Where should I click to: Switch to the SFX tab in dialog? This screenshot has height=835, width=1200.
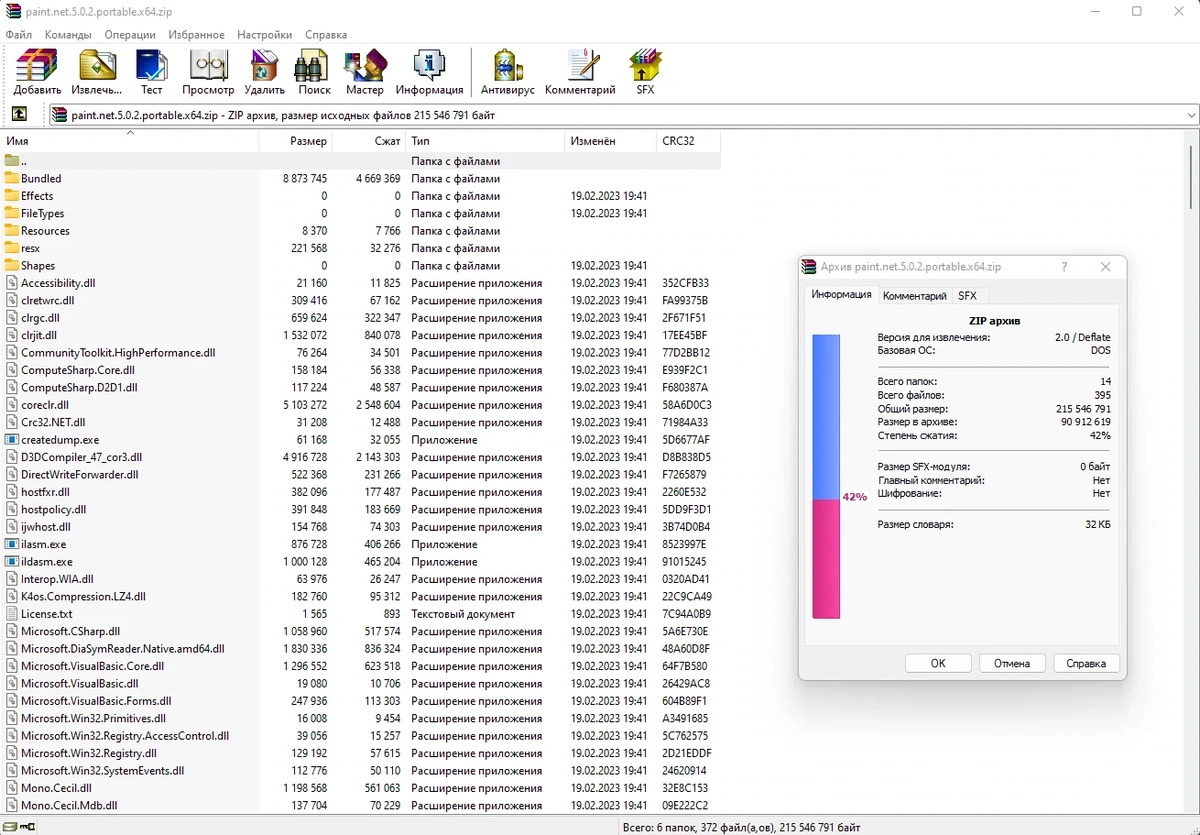(967, 296)
